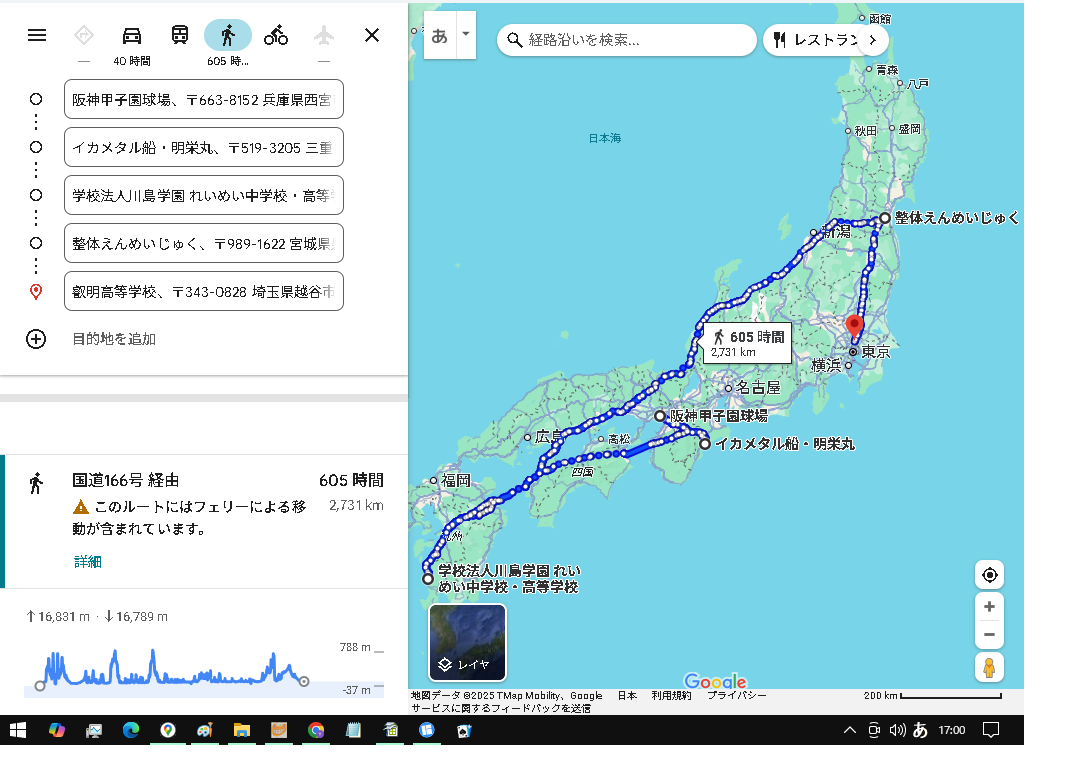Open the 利用規約 link

tap(672, 696)
